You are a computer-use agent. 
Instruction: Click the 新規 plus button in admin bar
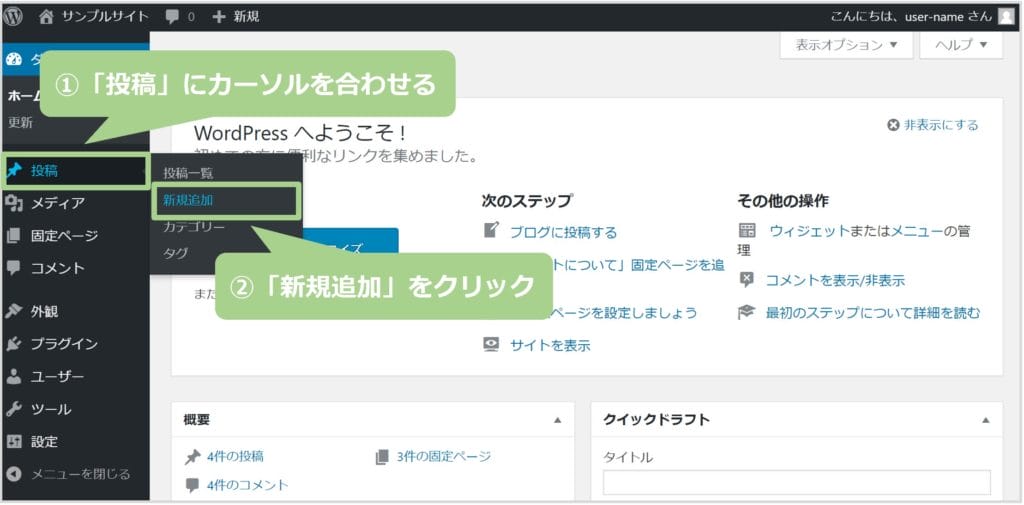click(236, 17)
